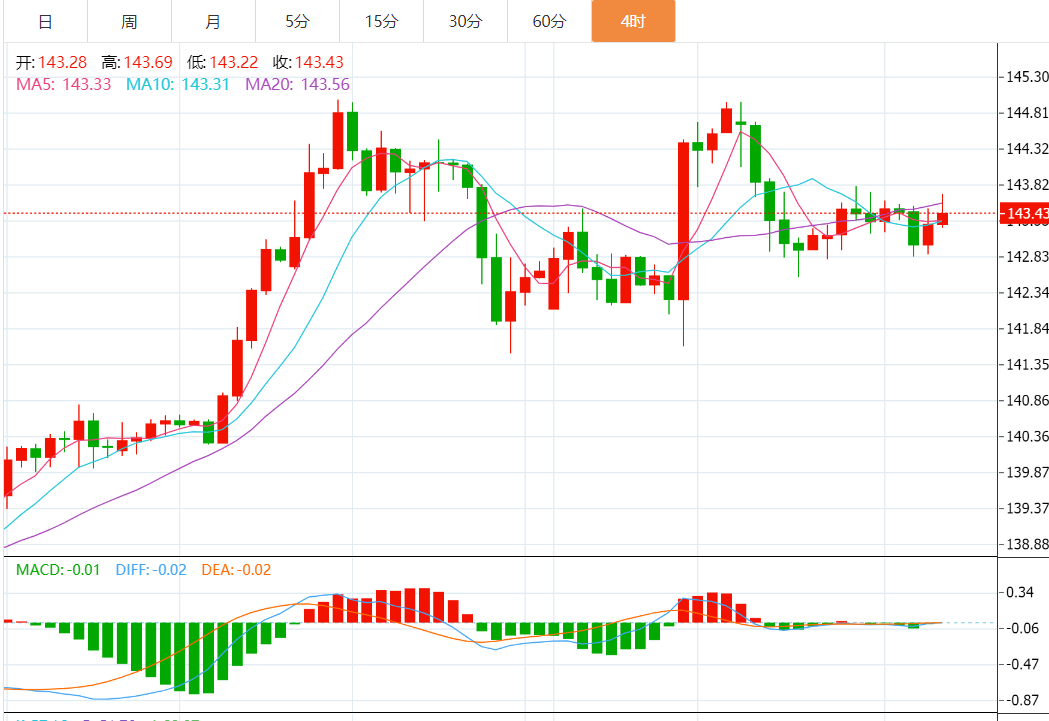Click the DEA: -0.02 indicator label
Image resolution: width=1049 pixels, height=721 pixels.
tap(236, 570)
